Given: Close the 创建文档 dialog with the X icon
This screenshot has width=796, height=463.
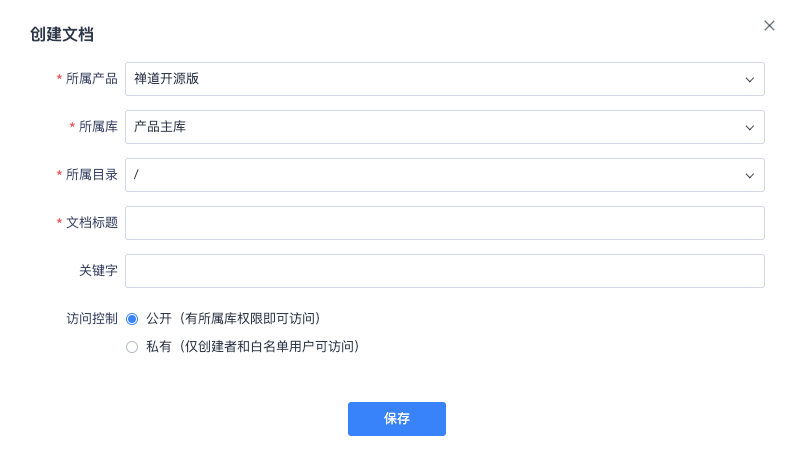Looking at the screenshot, I should click(769, 26).
